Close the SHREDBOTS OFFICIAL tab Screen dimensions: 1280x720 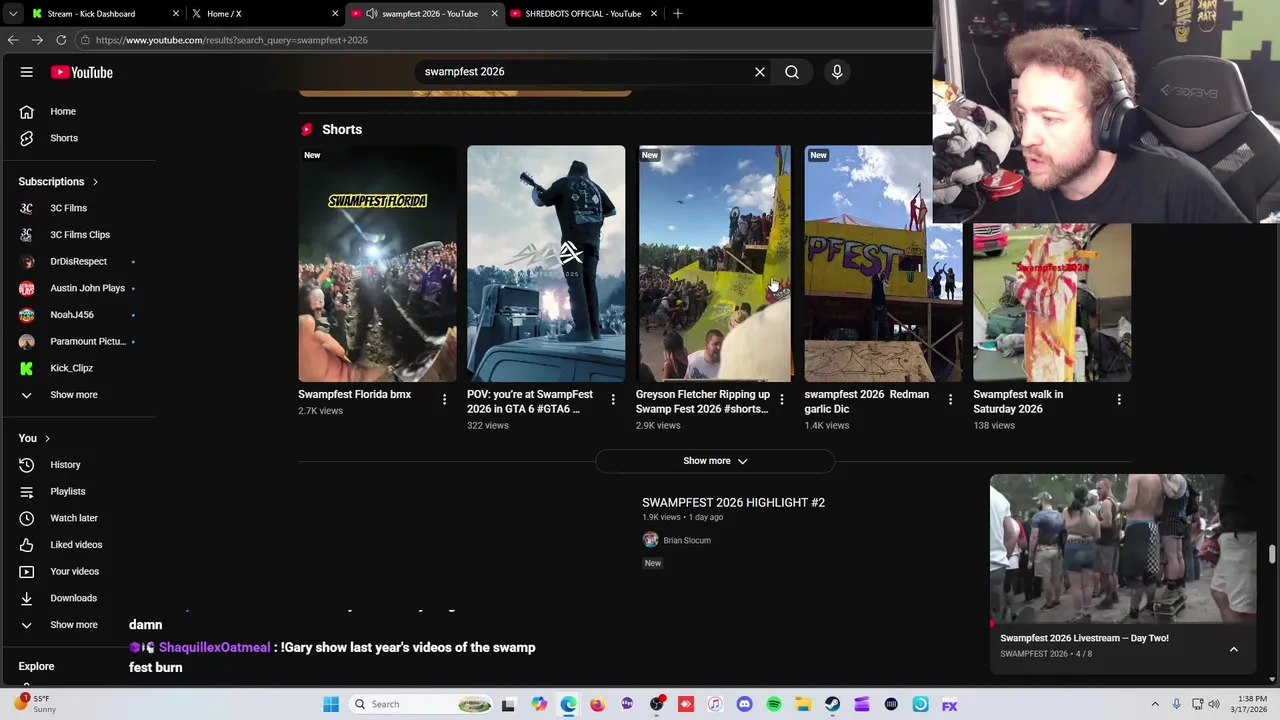654,14
